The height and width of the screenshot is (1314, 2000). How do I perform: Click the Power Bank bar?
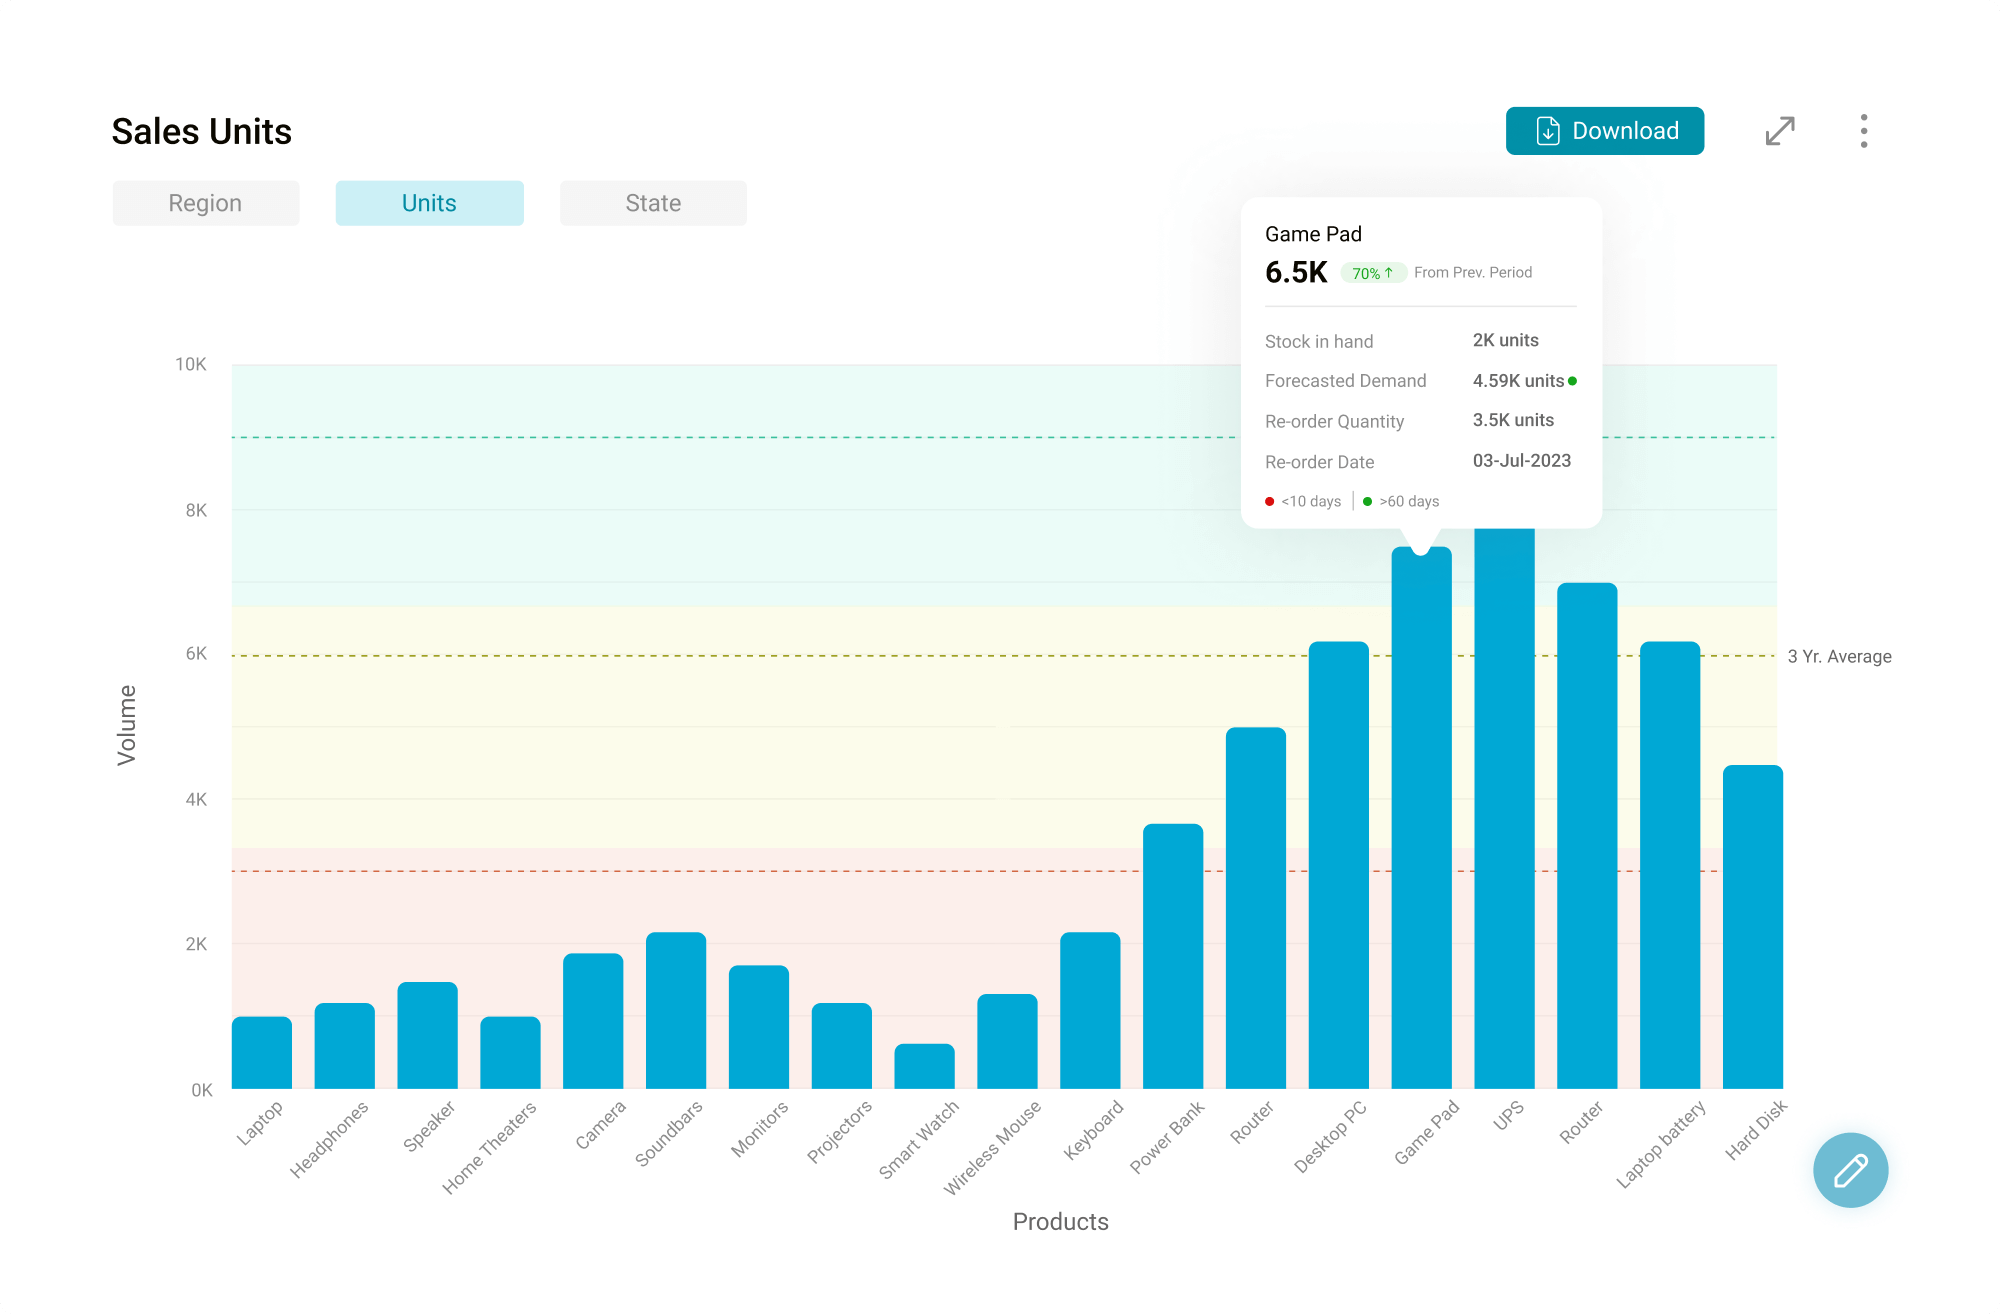pos(1173,956)
